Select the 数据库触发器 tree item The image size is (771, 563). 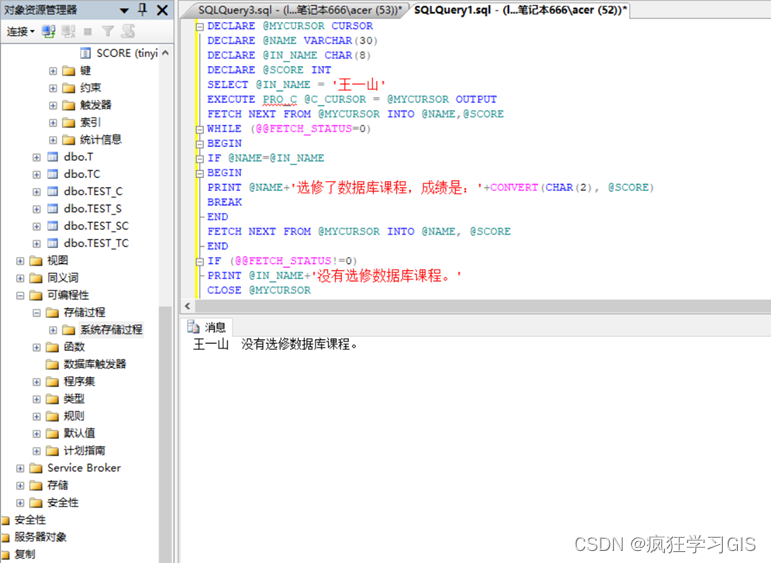click(x=95, y=364)
